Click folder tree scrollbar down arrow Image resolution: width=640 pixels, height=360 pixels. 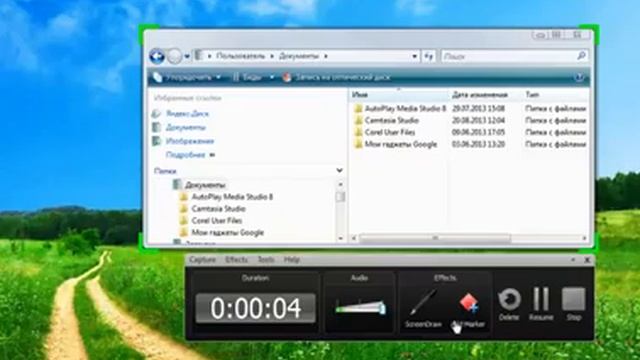point(341,238)
